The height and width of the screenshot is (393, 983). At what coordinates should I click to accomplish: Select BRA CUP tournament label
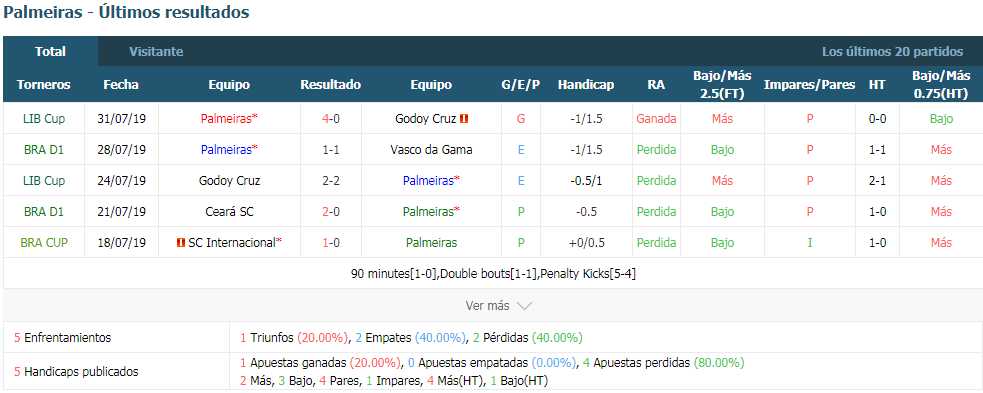click(x=44, y=243)
